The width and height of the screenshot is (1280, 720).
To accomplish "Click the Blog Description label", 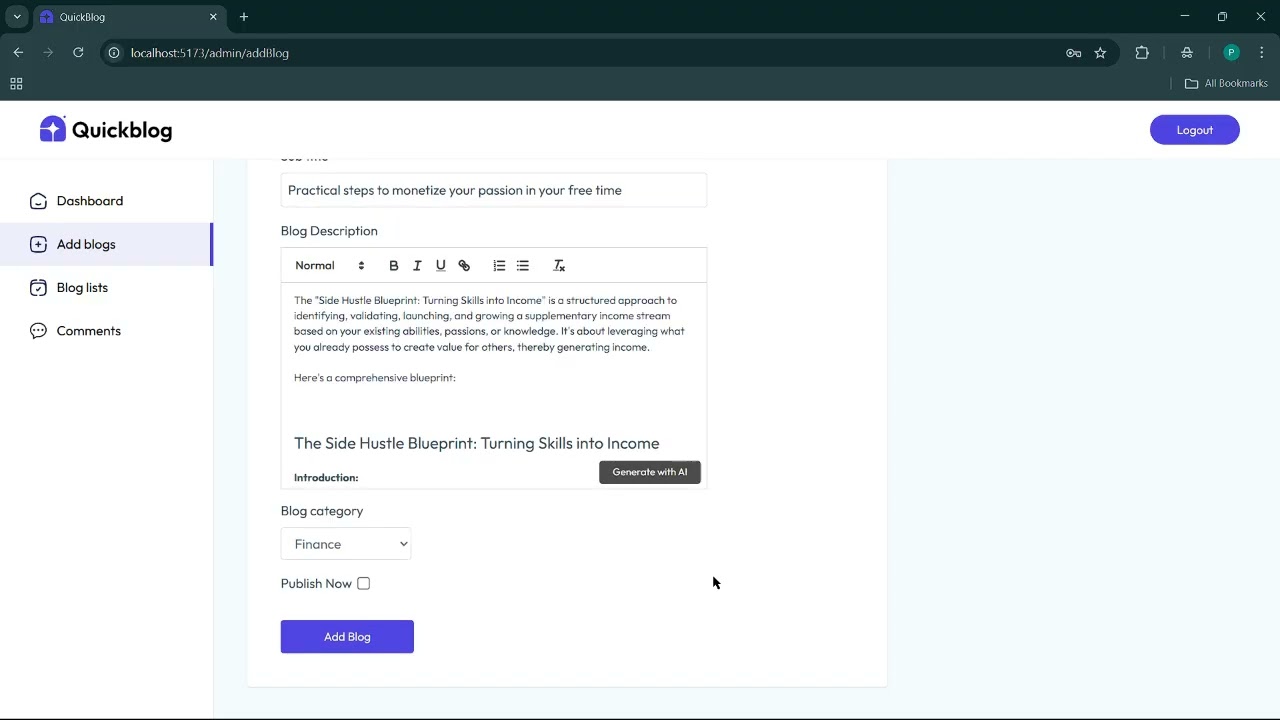I will pos(329,231).
